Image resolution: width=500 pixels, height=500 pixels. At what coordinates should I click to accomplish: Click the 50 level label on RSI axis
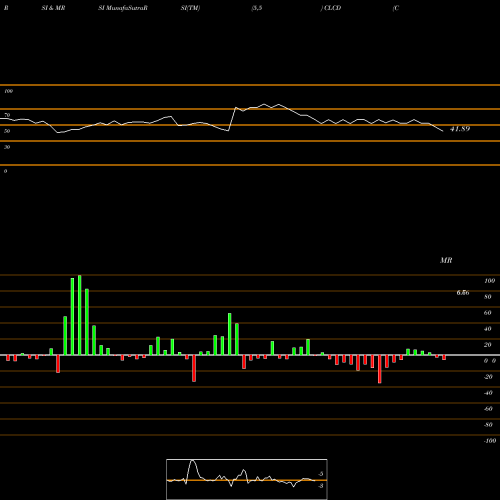coord(7,131)
